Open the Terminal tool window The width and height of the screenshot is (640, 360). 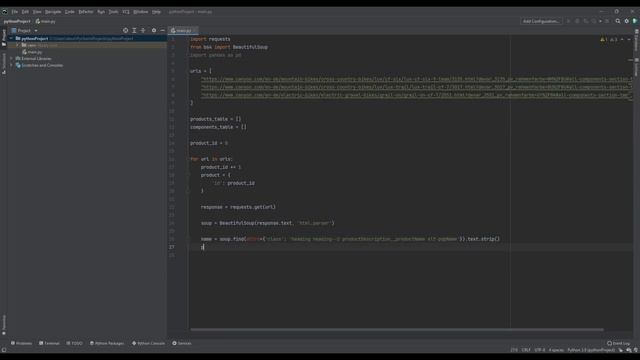[x=49, y=343]
